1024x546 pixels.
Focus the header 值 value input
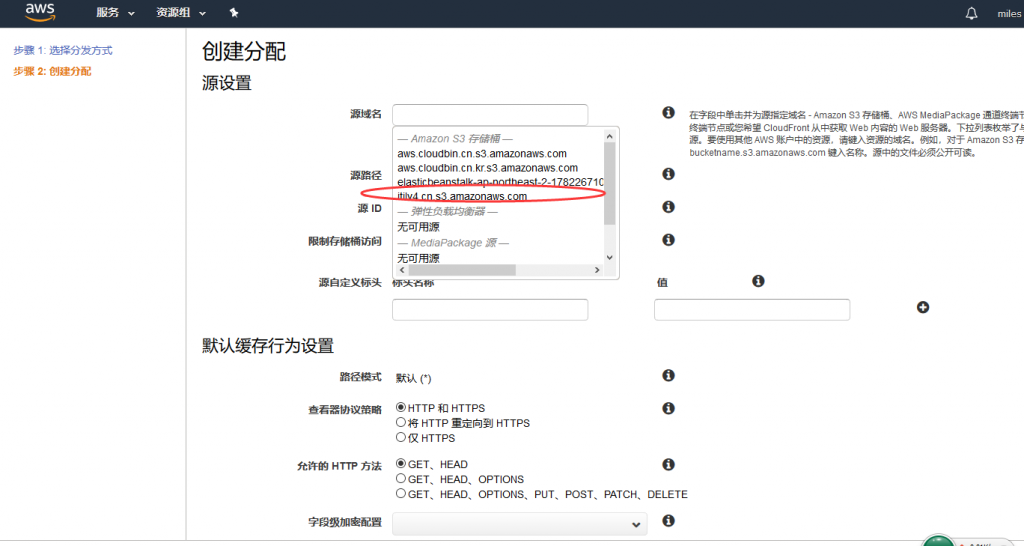click(x=752, y=310)
